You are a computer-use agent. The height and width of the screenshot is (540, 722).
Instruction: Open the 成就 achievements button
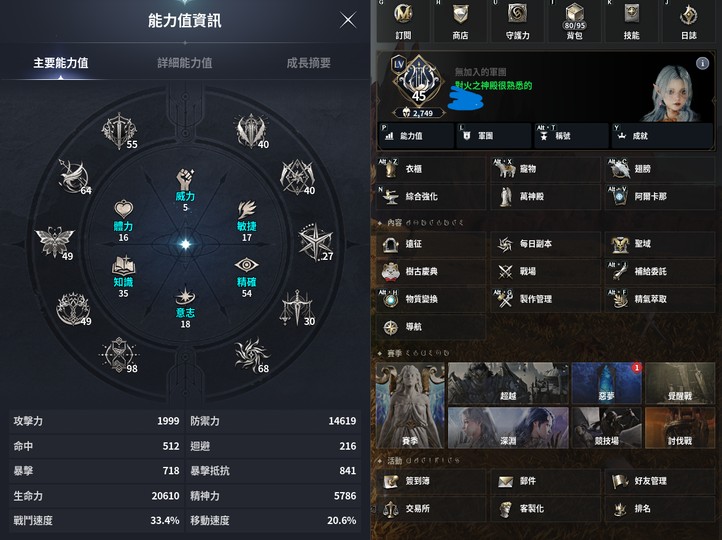662,136
